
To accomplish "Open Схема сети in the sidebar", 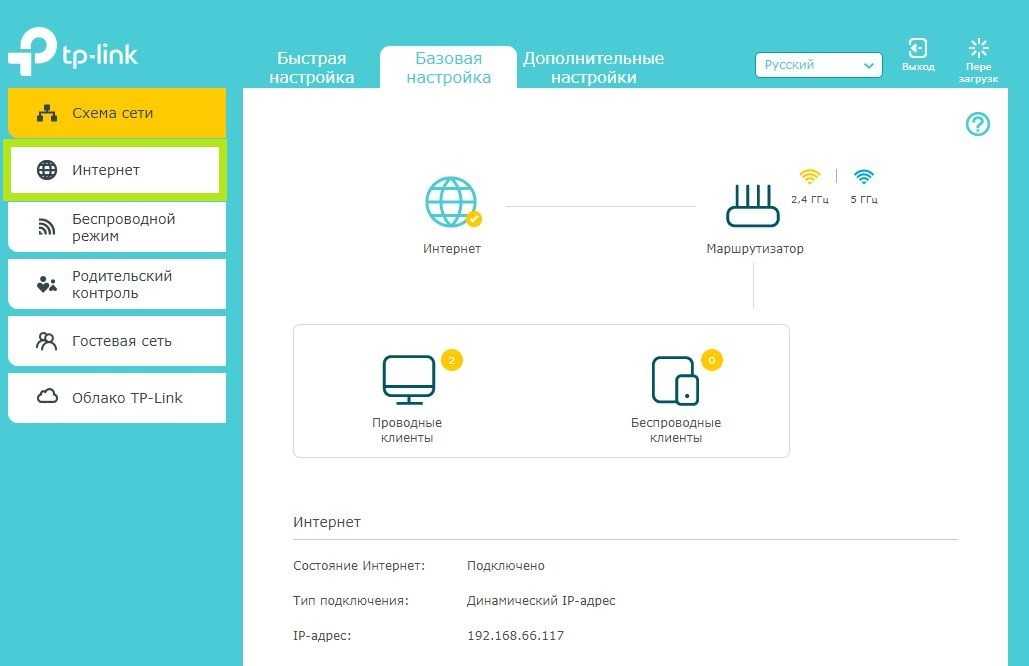I will coord(116,113).
